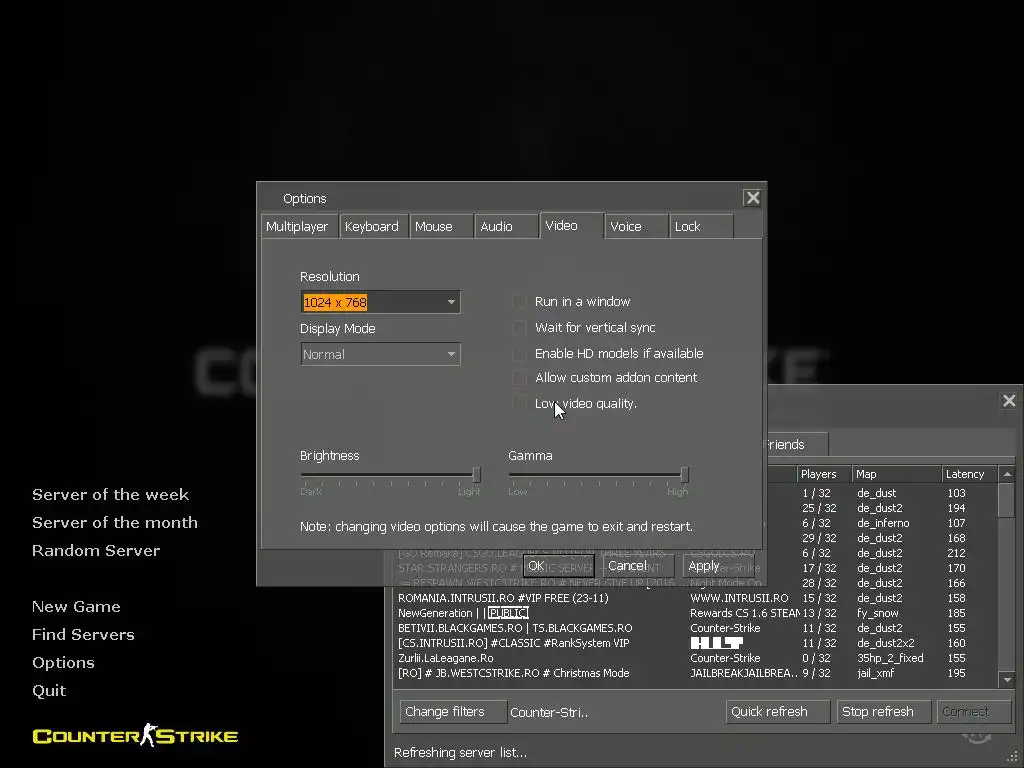Toggle Allow custom addon content
This screenshot has height=768, width=1024.
pos(520,377)
